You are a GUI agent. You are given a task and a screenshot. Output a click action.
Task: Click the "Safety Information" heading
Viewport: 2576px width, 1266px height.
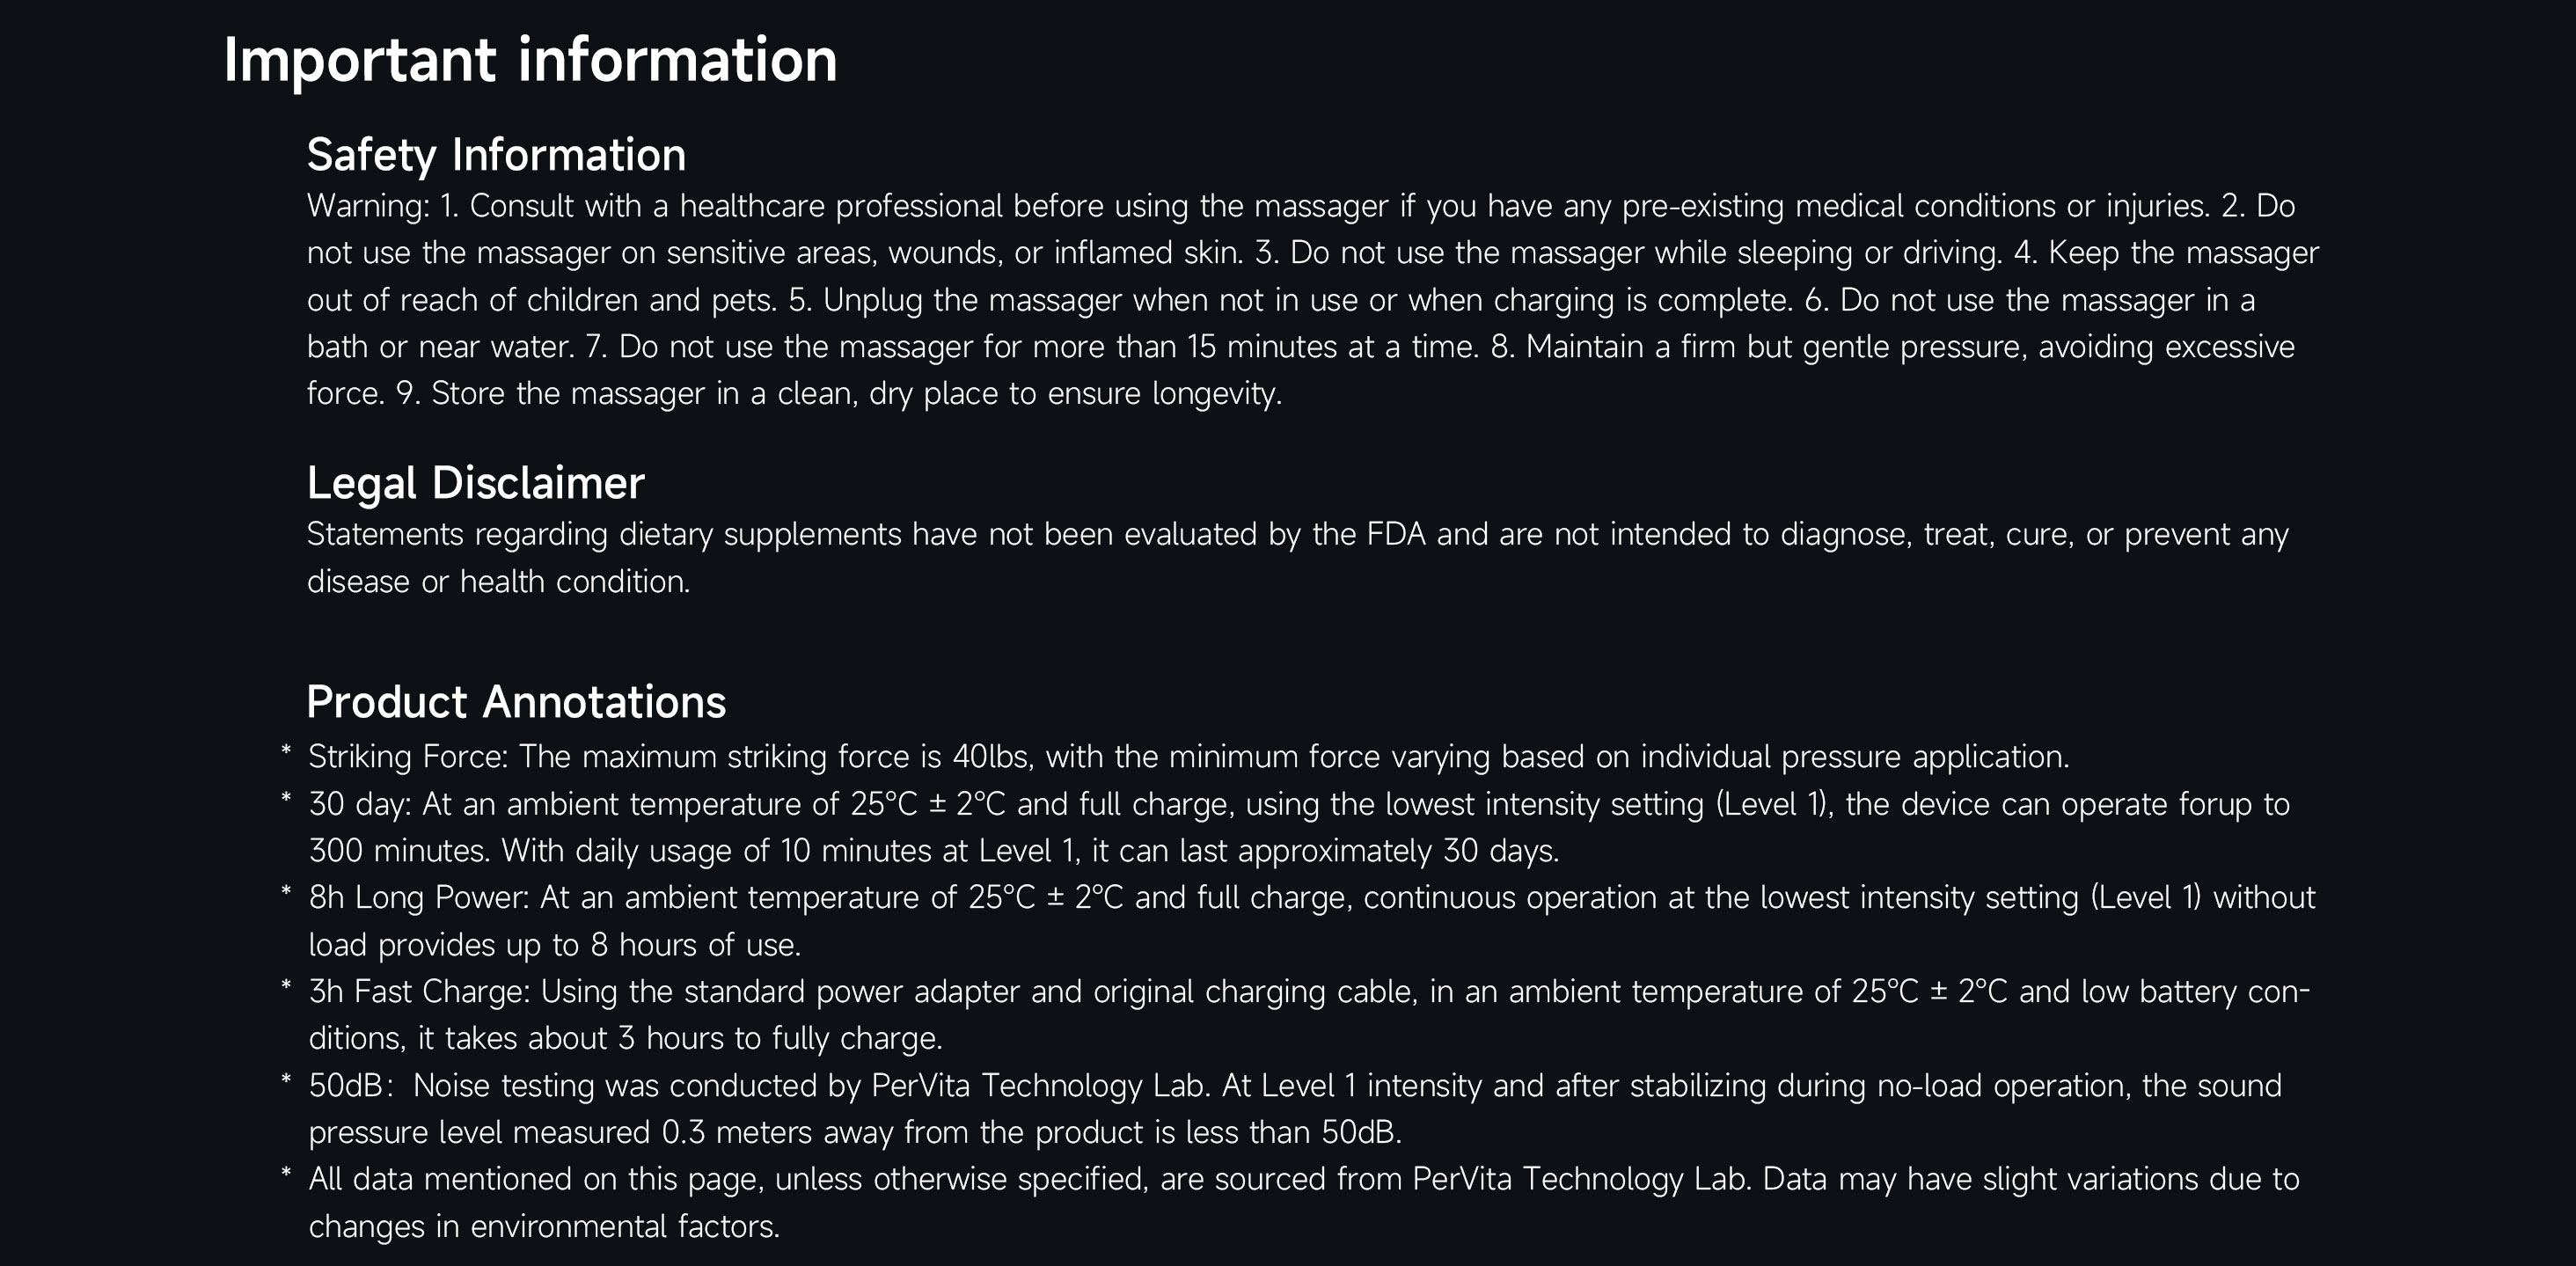click(496, 155)
